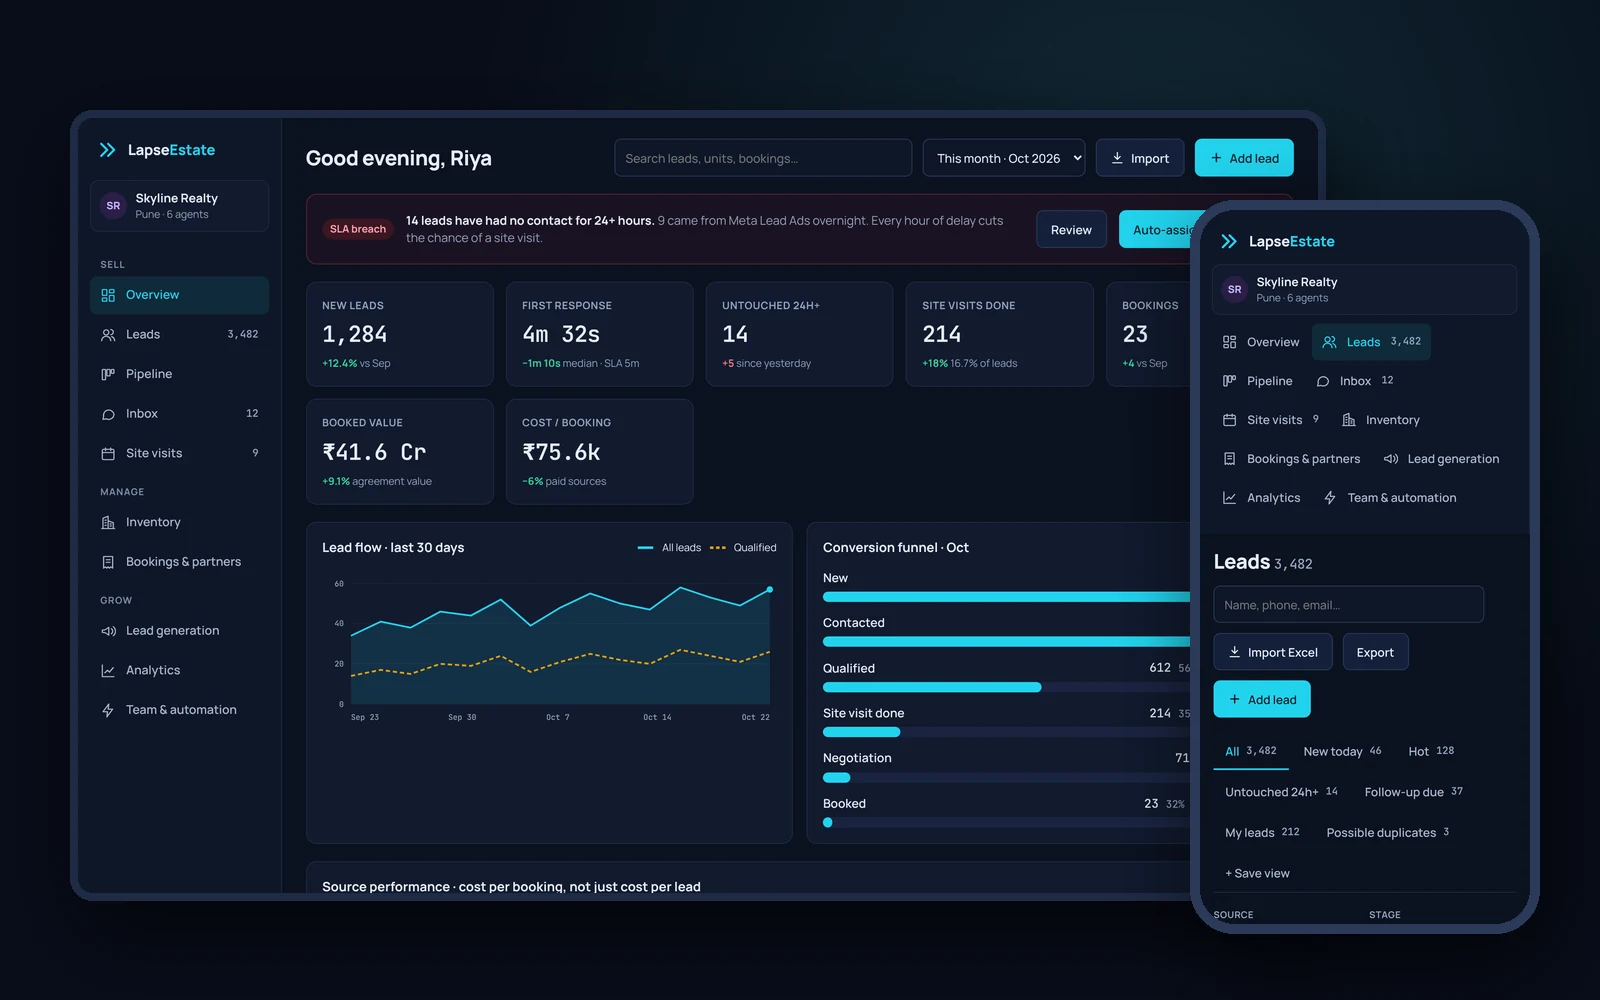Viewport: 1600px width, 1000px height.
Task: Click Export in the mobile panel
Action: click(1375, 652)
